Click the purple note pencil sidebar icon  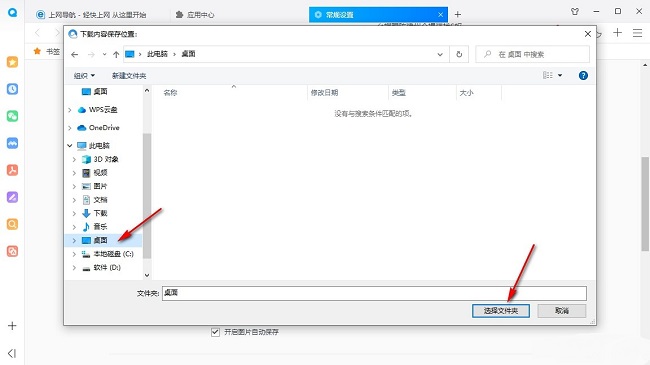(12, 197)
